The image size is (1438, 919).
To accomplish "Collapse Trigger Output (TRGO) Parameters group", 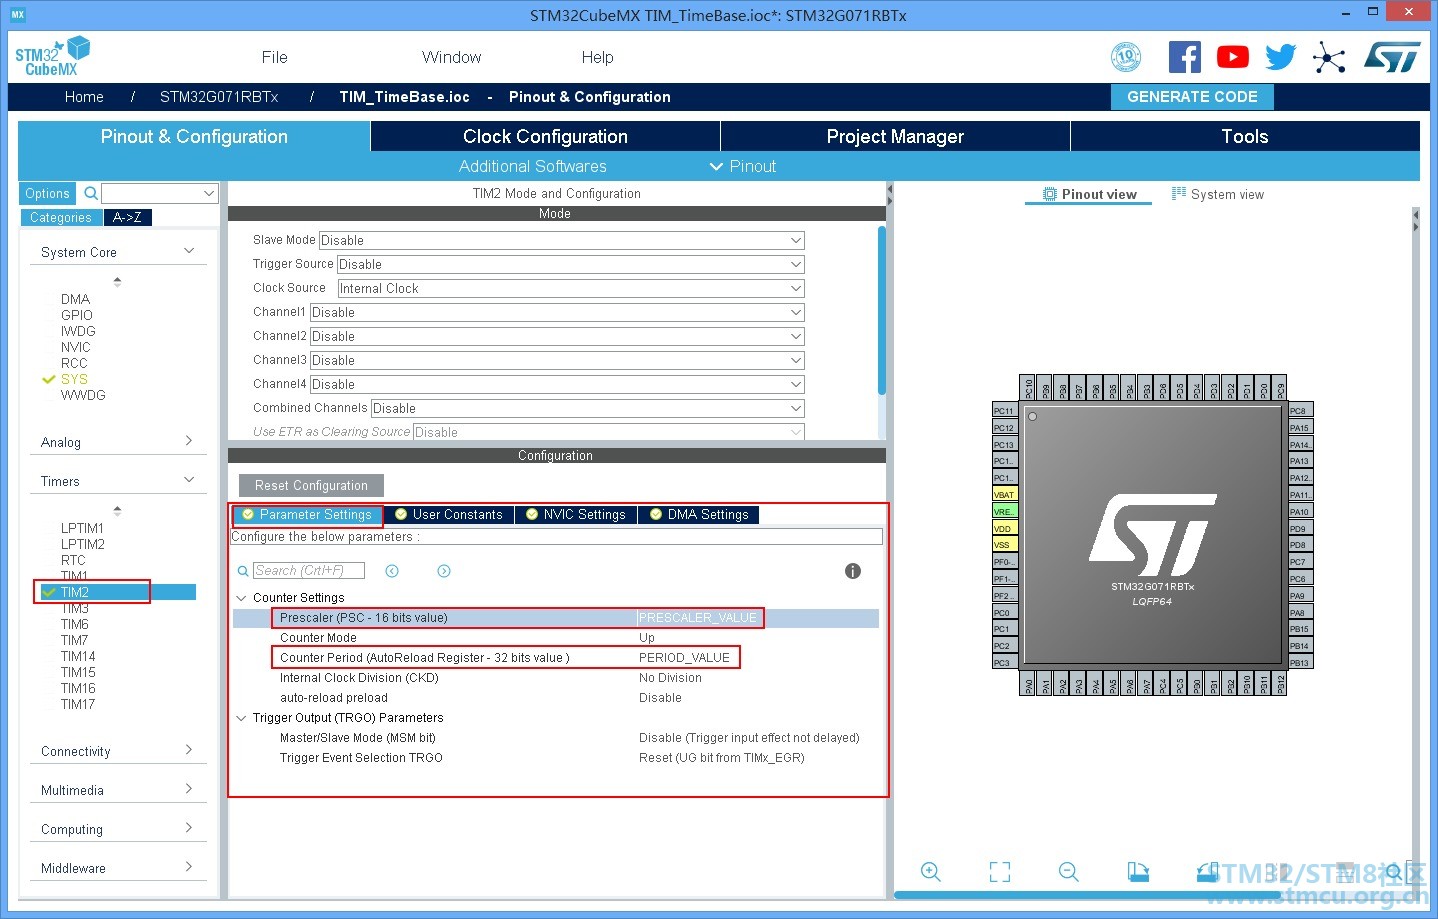I will pos(241,718).
